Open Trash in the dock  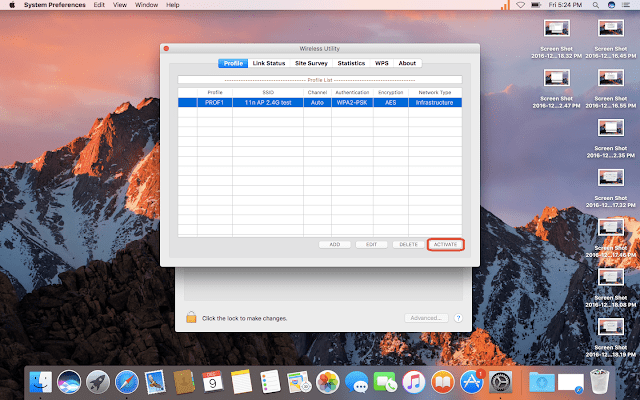(x=599, y=381)
